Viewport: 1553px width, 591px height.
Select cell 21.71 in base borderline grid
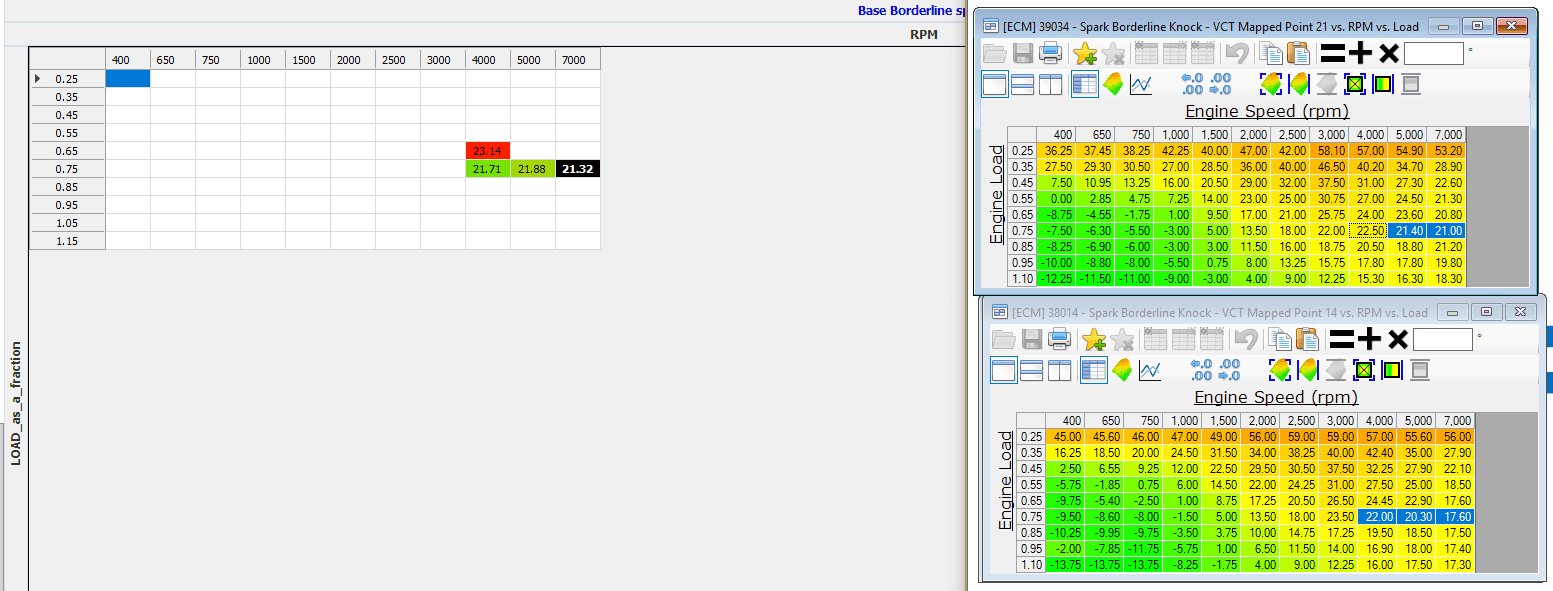pyautogui.click(x=487, y=169)
